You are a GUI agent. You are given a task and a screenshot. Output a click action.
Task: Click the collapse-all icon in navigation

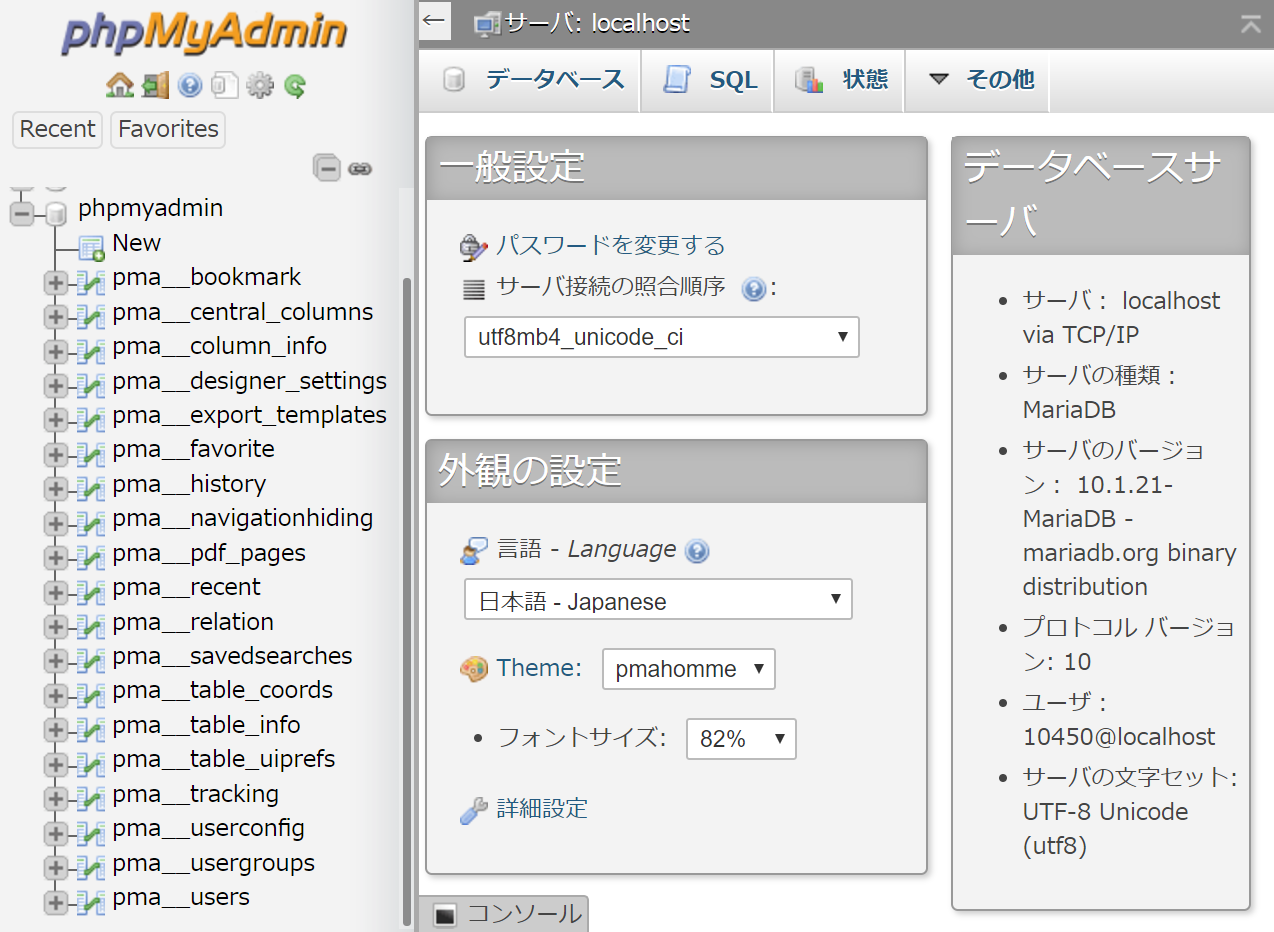[x=327, y=168]
